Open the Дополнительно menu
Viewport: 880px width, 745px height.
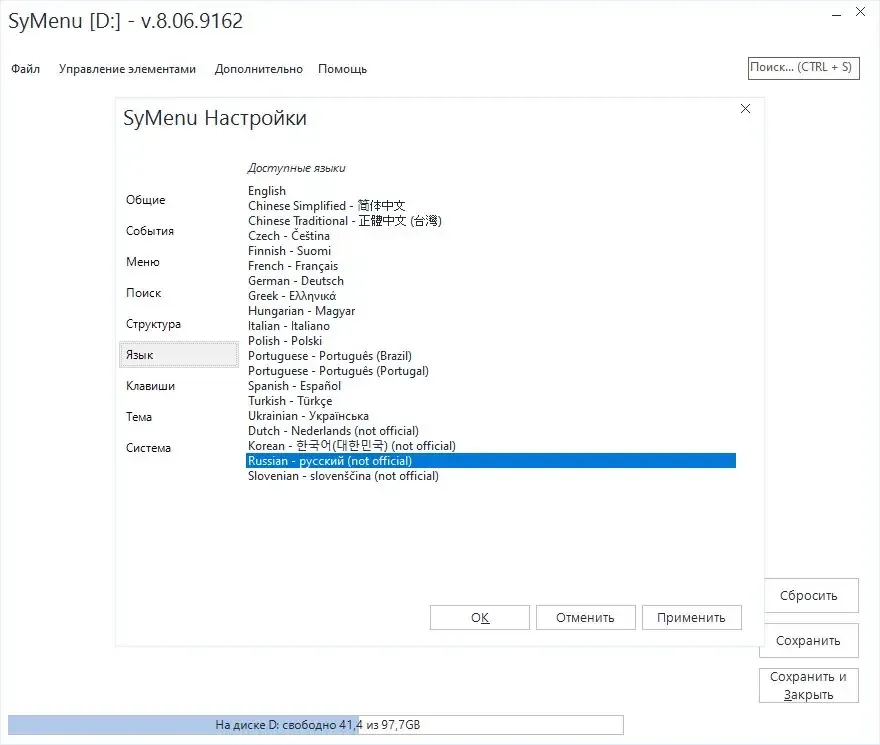pyautogui.click(x=259, y=69)
